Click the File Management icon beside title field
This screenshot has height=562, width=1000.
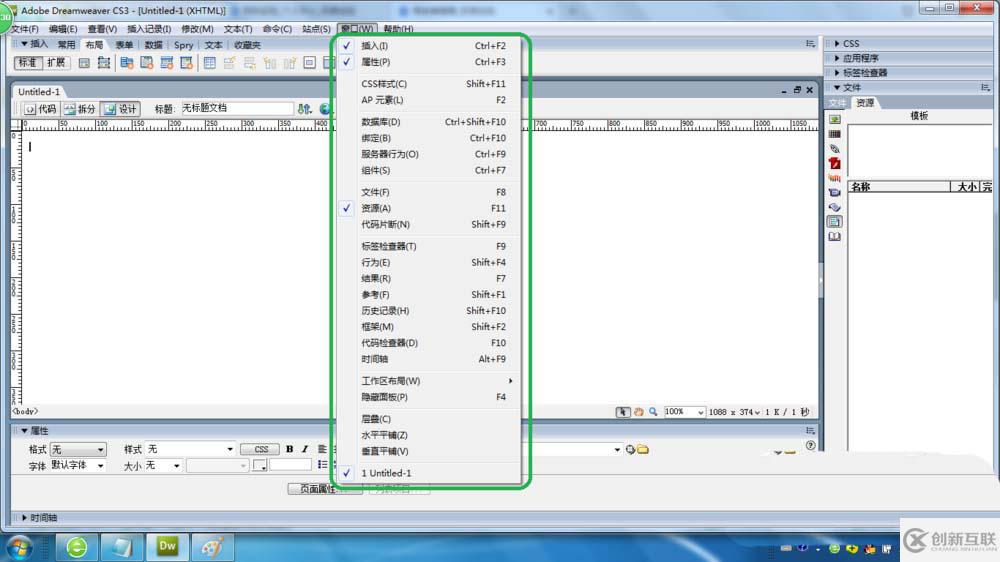(x=304, y=109)
